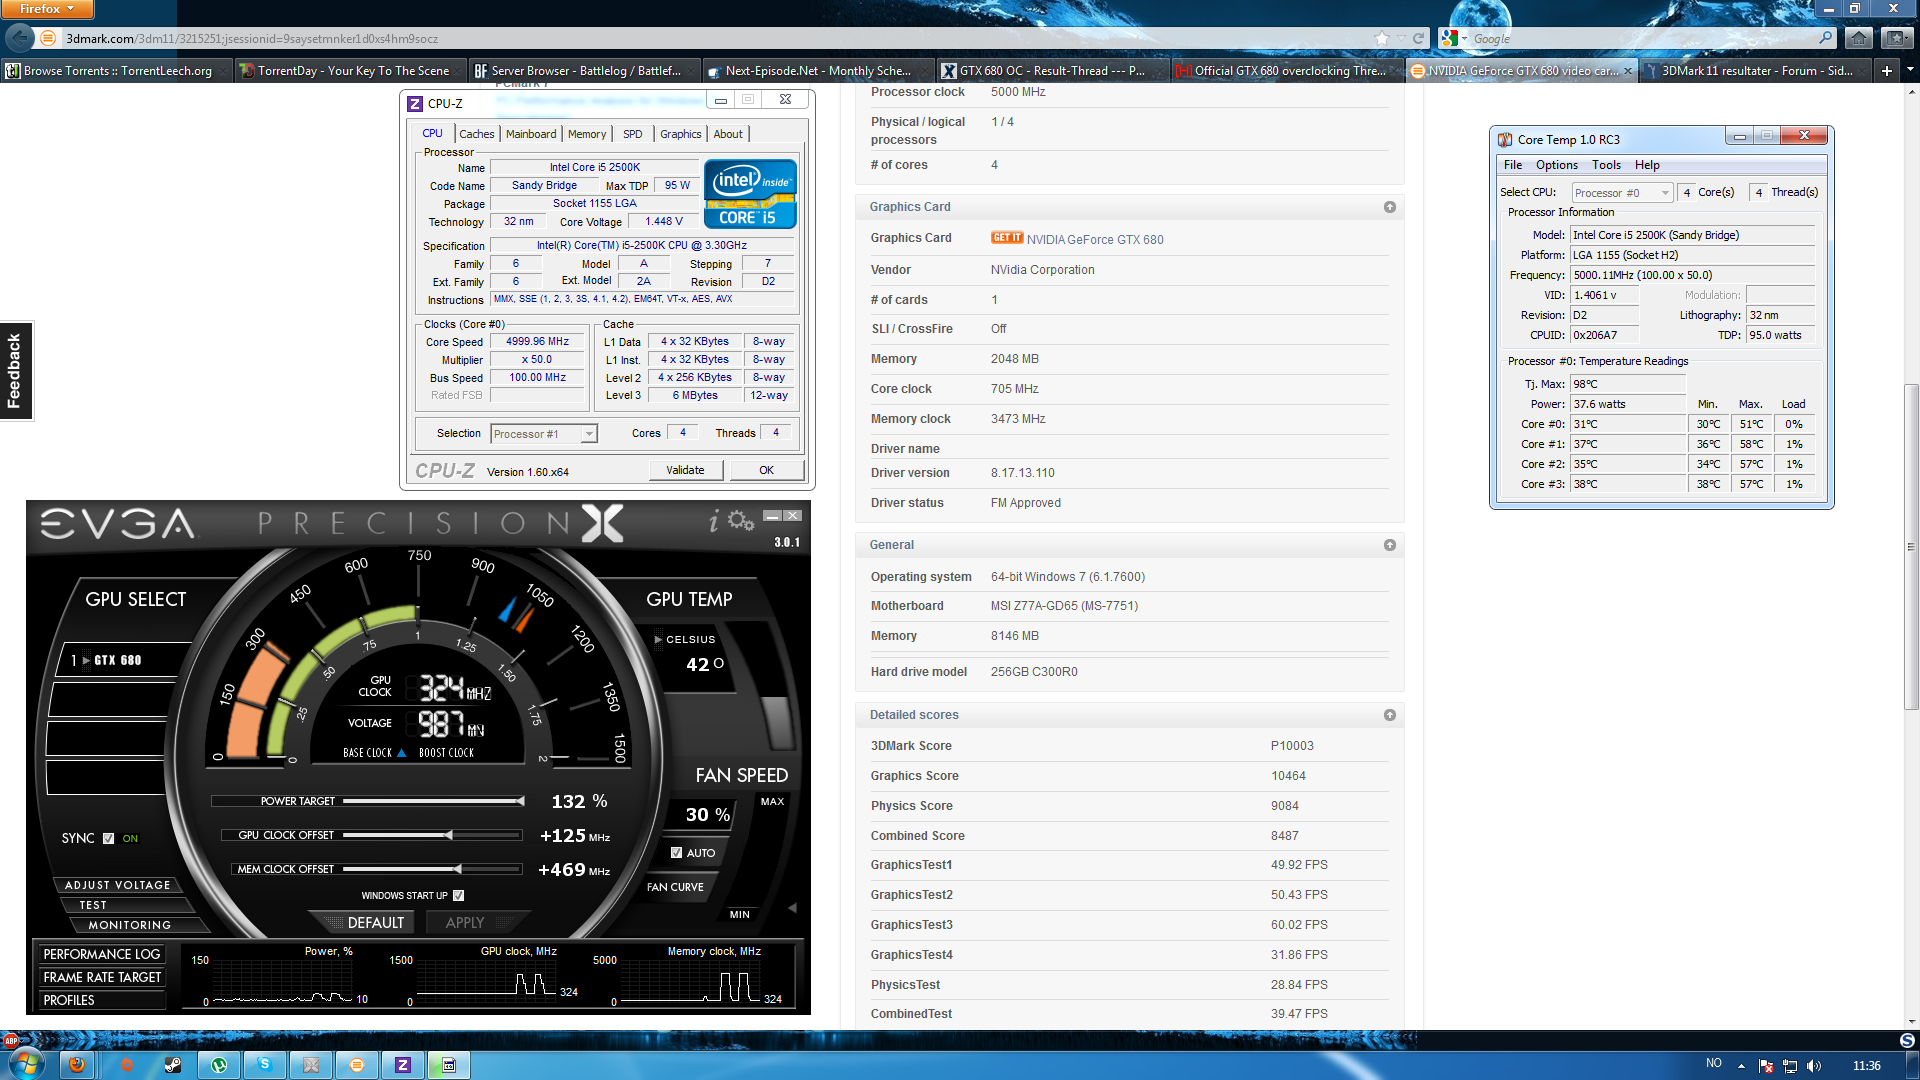Image resolution: width=1920 pixels, height=1080 pixels.
Task: Open Core Temp Options menu
Action: tap(1556, 165)
